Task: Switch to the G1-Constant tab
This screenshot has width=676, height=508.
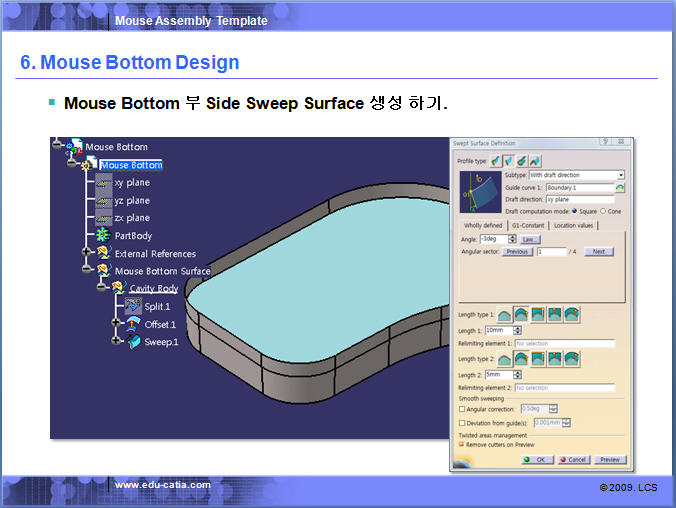Action: click(x=528, y=225)
